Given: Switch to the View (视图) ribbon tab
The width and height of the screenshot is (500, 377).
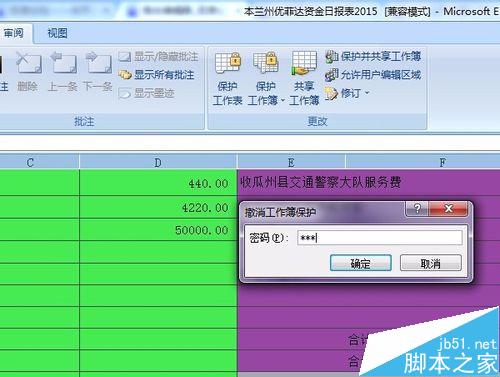Looking at the screenshot, I should (57, 33).
